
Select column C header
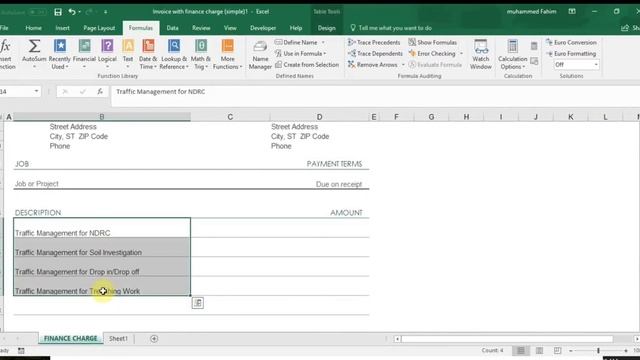(x=230, y=117)
